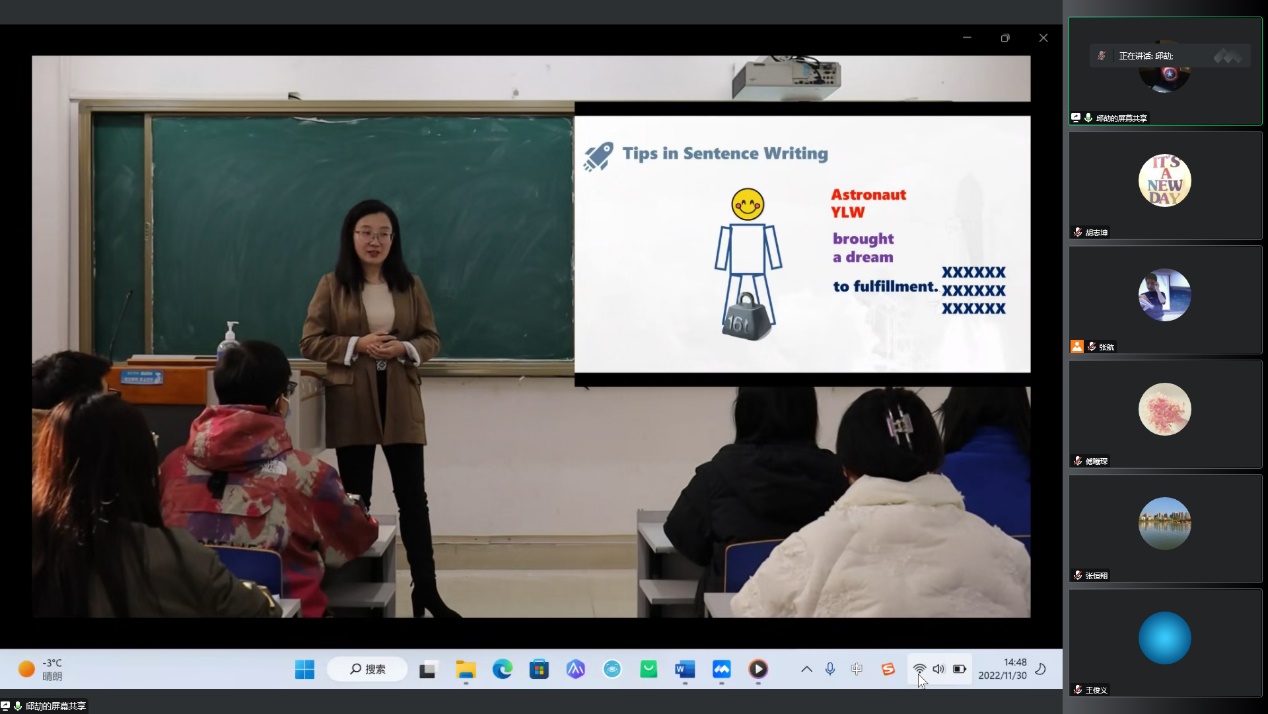The height and width of the screenshot is (714, 1268).
Task: Expand the hidden system tray icons
Action: click(807, 669)
